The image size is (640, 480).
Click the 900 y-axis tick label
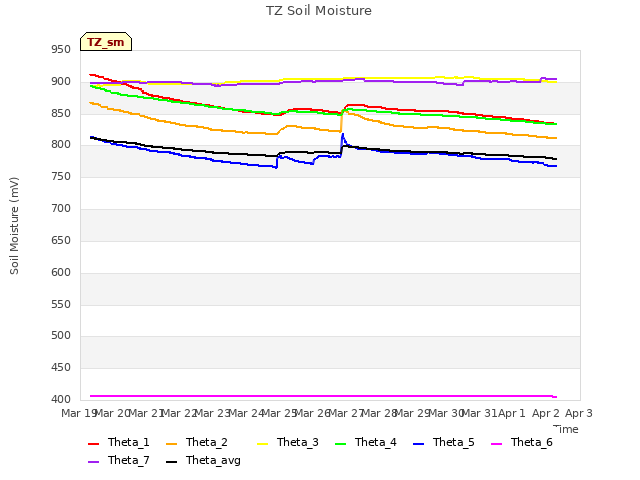coord(61,82)
